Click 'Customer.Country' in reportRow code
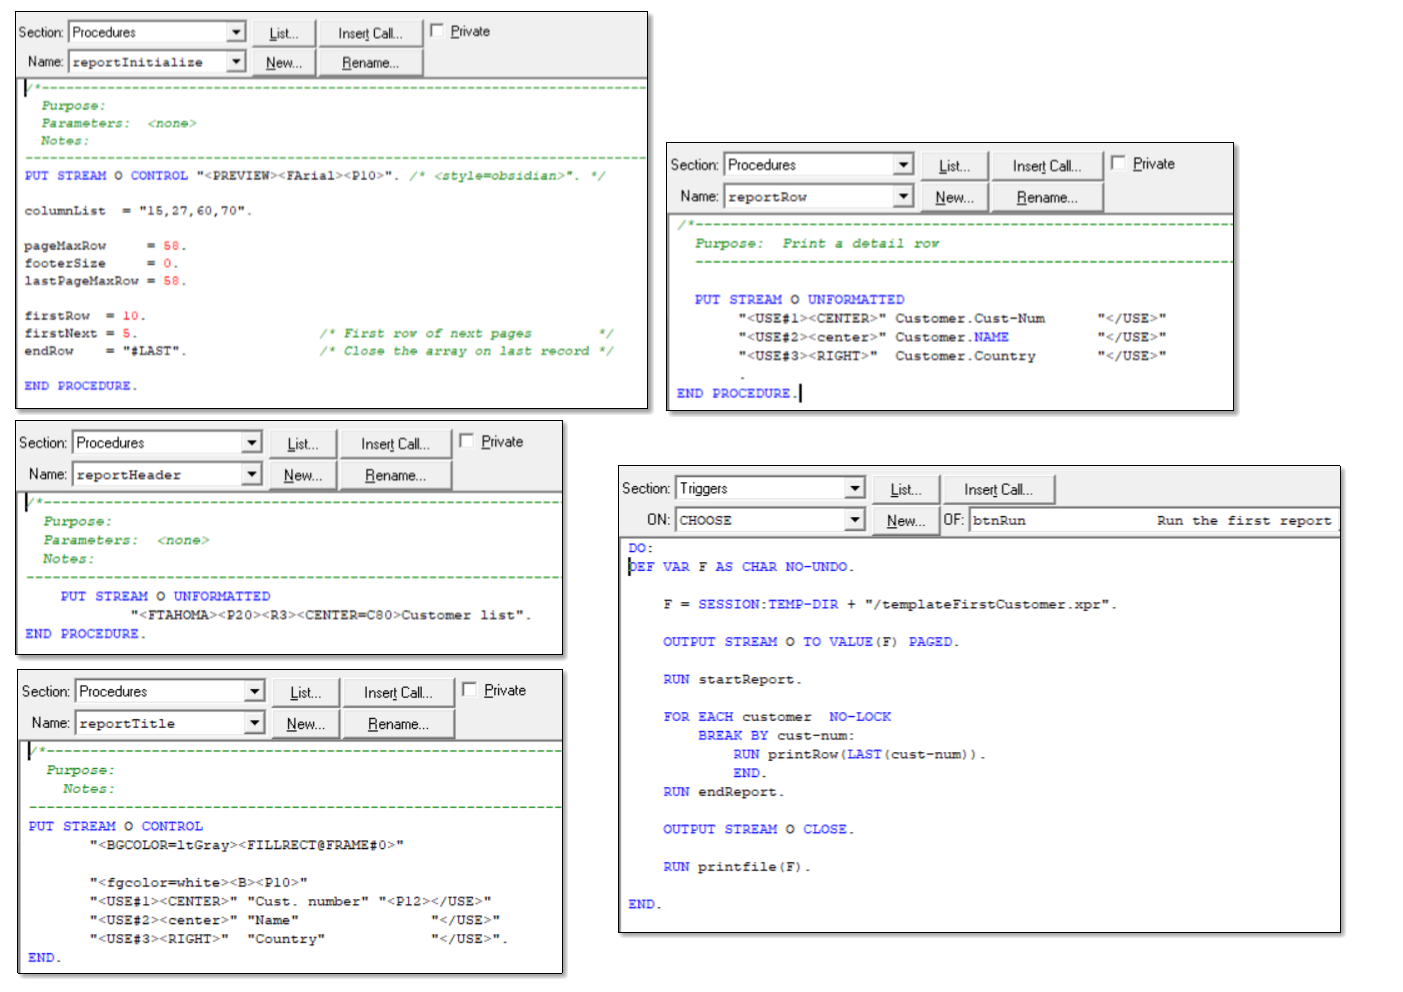Image resolution: width=1403 pixels, height=992 pixels. 965,356
